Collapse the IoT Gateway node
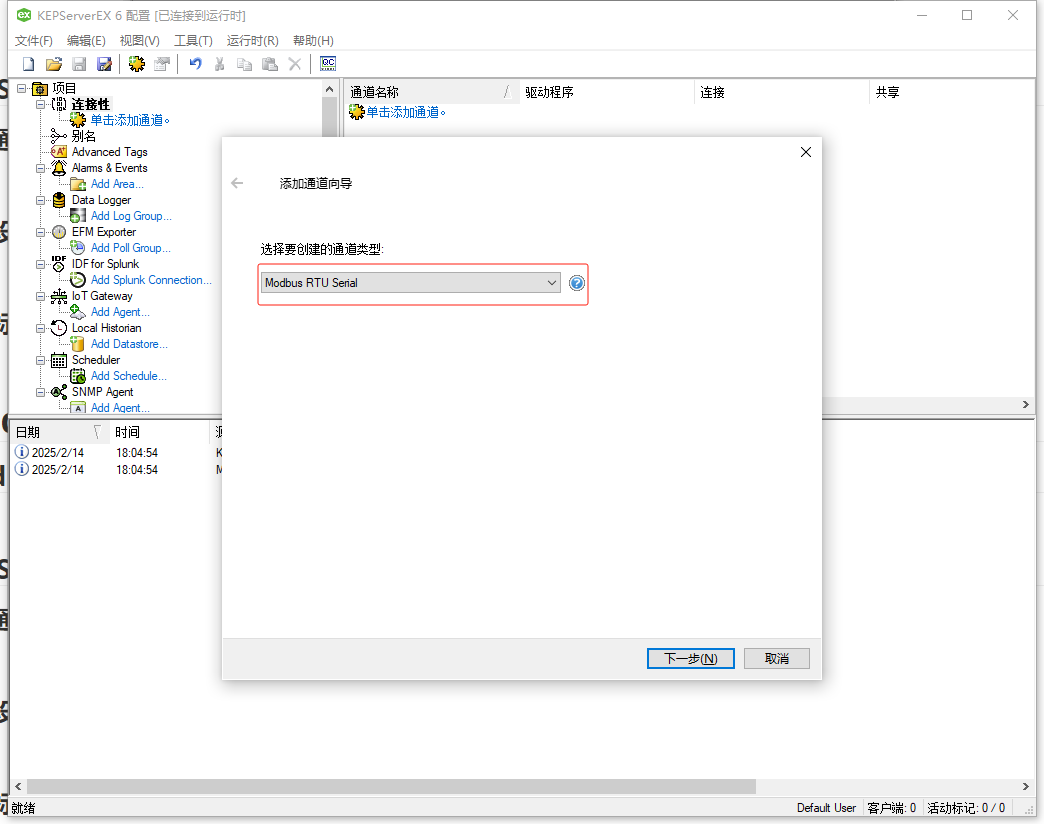 pos(41,296)
